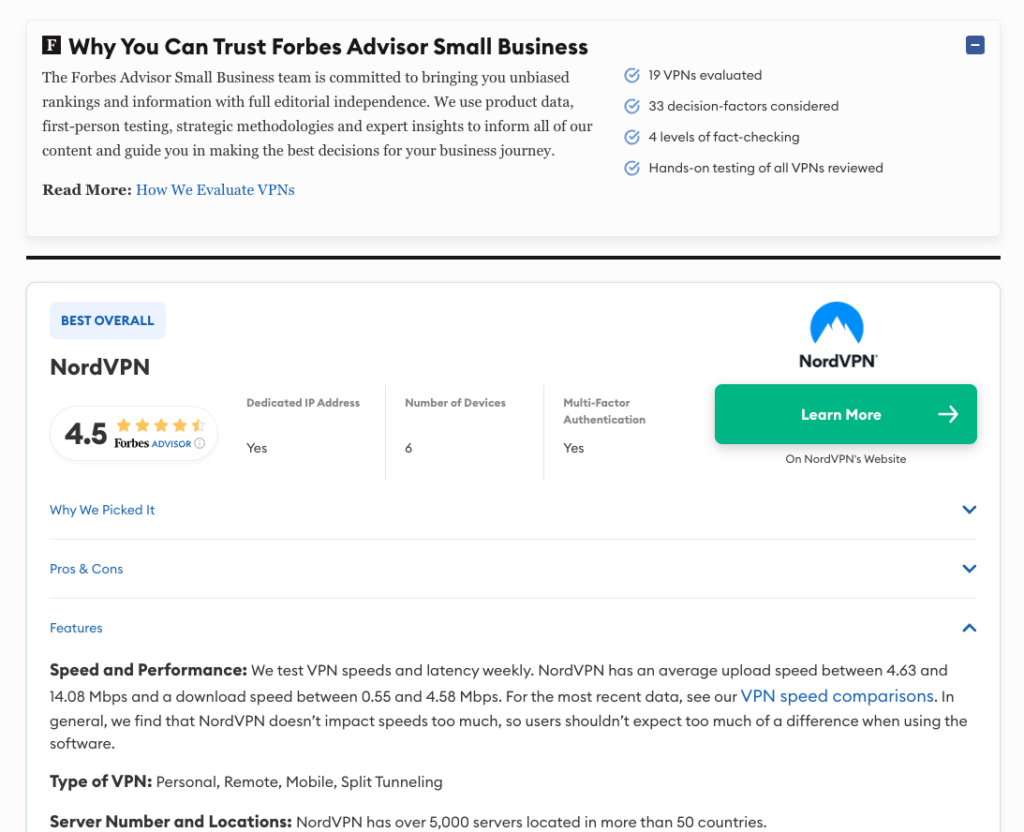The width and height of the screenshot is (1024, 832).
Task: Collapse the Forbes trust panel minus button
Action: pyautogui.click(x=975, y=45)
